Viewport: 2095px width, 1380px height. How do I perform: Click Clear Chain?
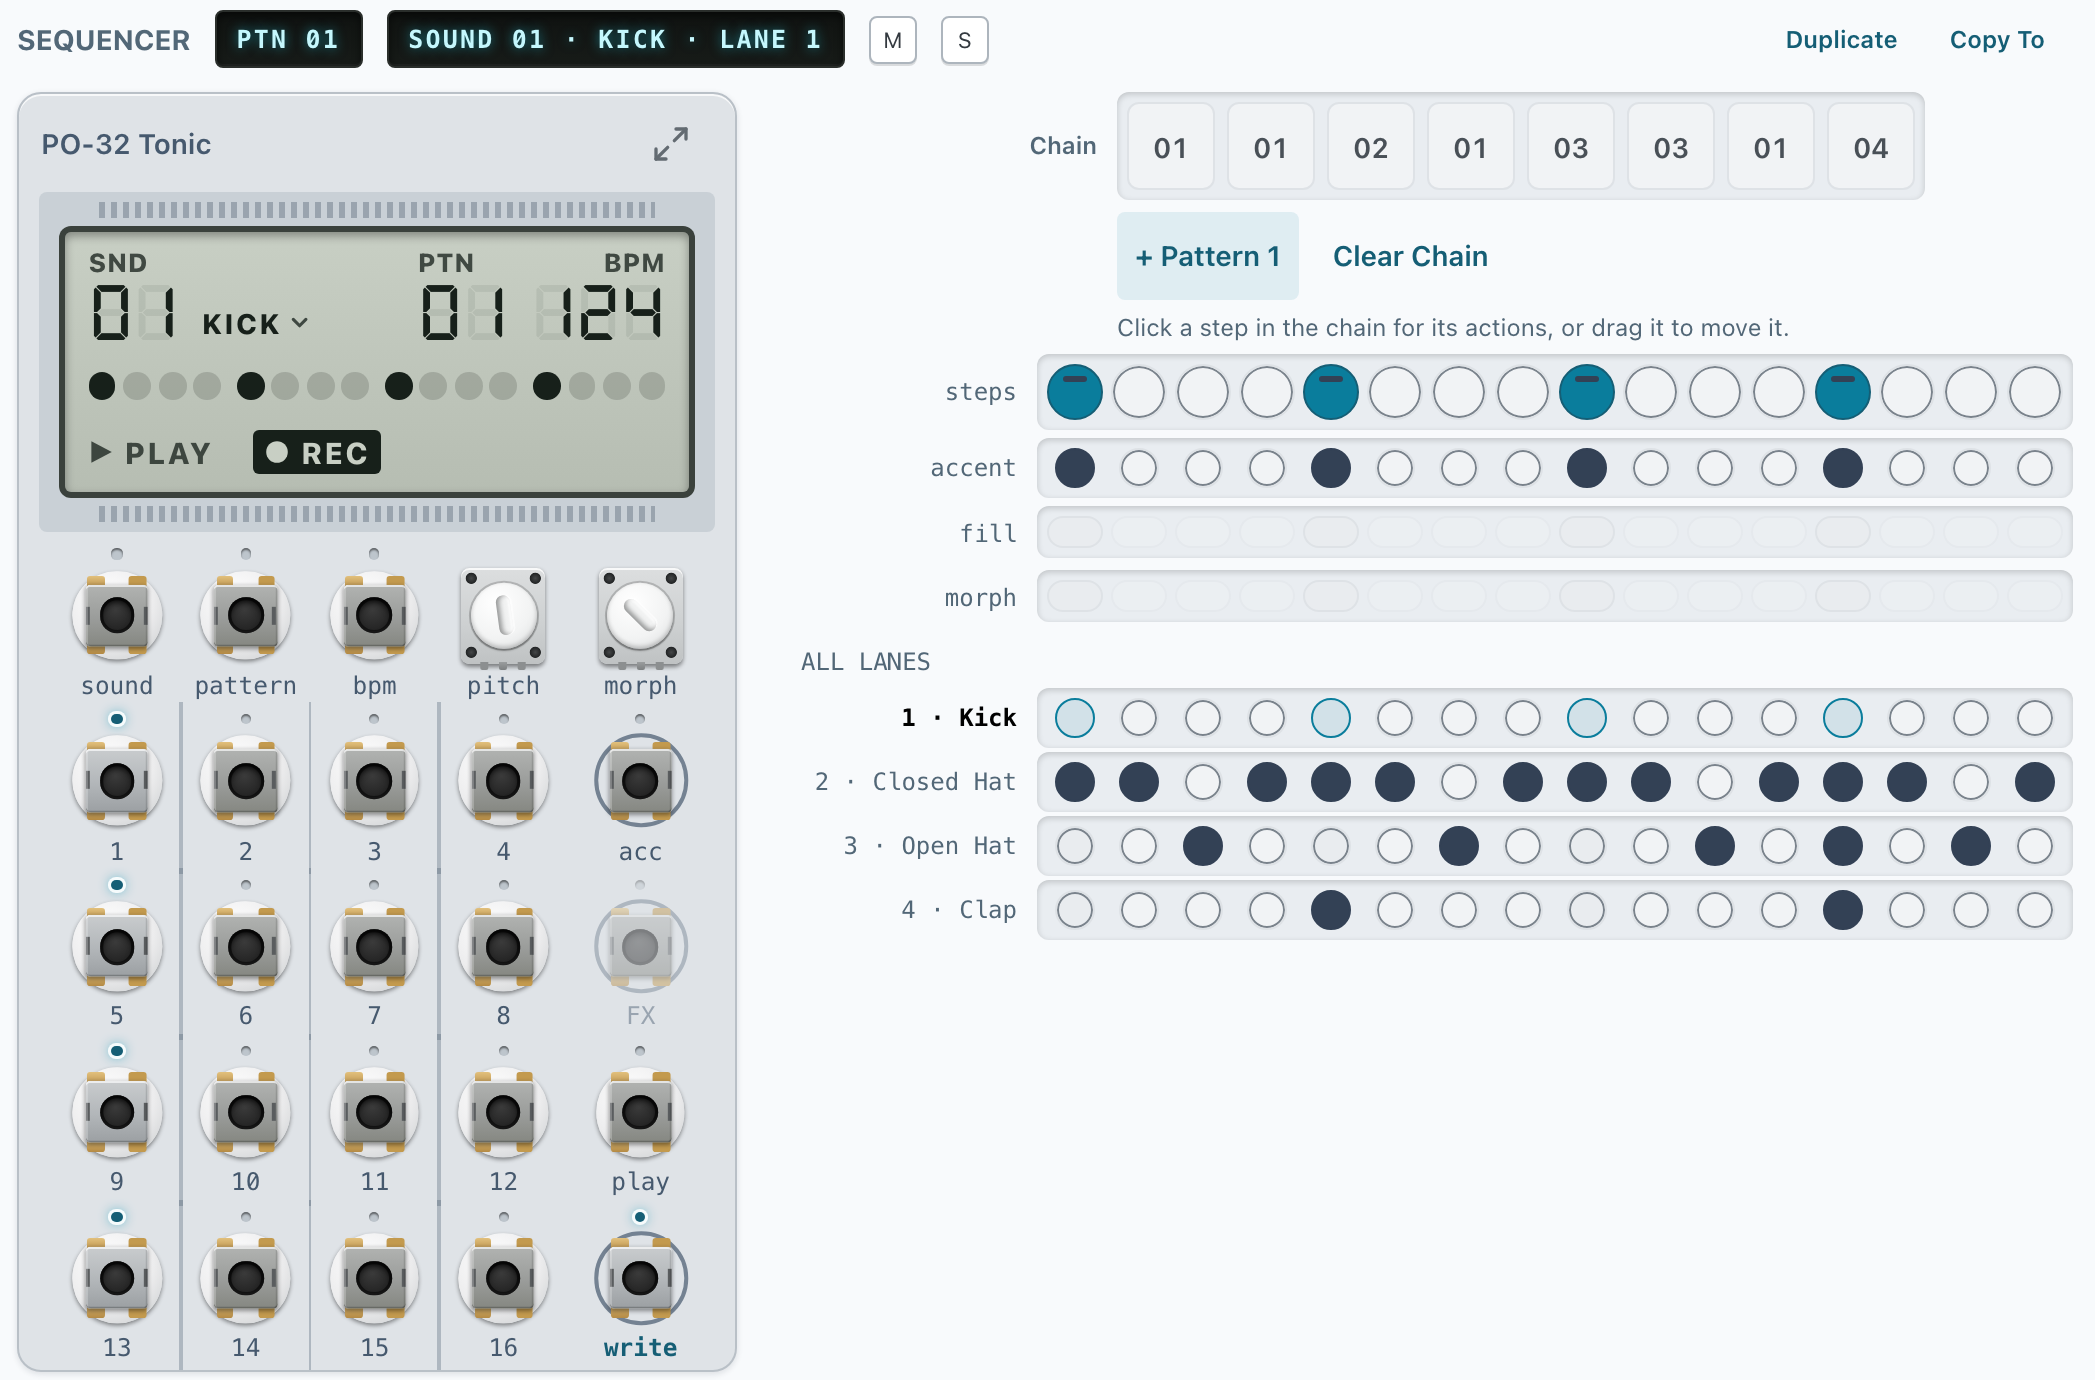point(1410,256)
